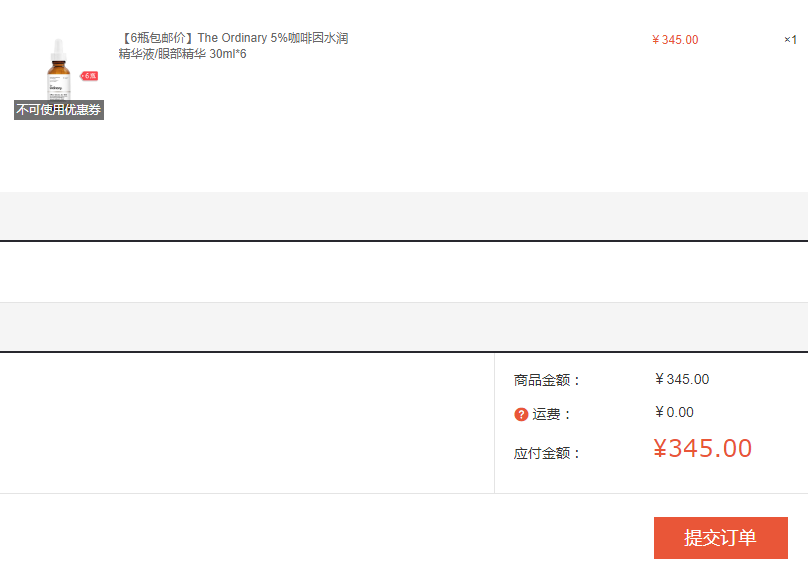This screenshot has width=808, height=578.
Task: Click the red question mark icon beside 运费
Action: 521,414
